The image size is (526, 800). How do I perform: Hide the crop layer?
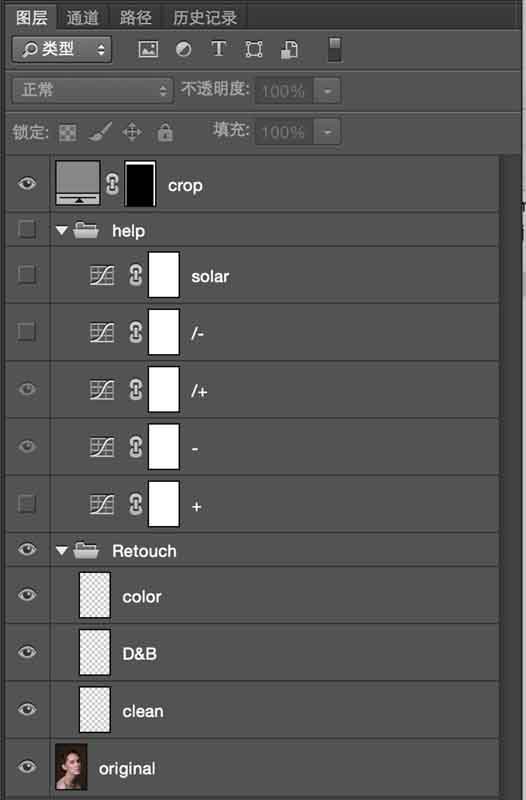27,184
